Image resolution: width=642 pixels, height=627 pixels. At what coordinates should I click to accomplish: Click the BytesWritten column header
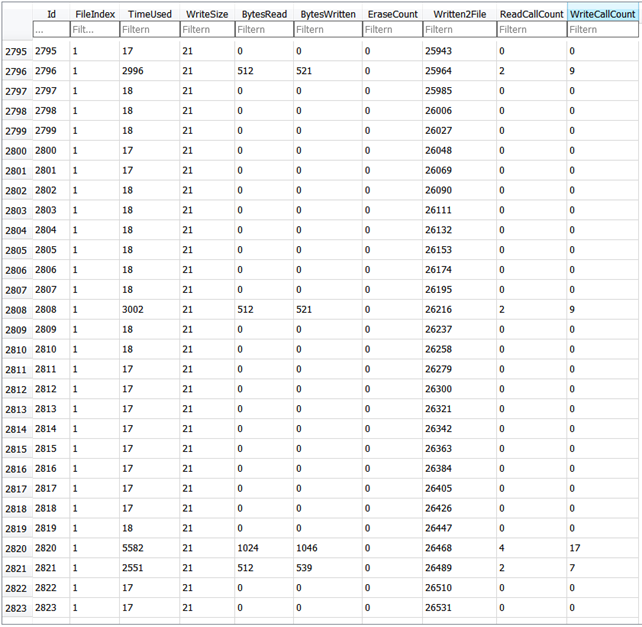(x=328, y=14)
